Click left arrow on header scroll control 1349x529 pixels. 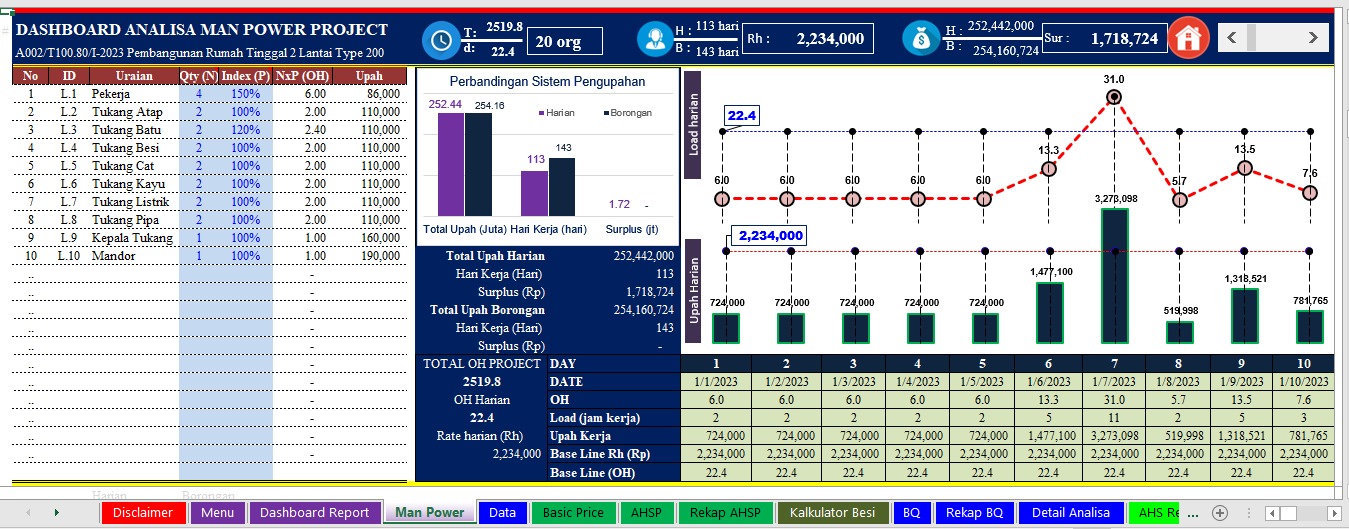[x=1232, y=38]
